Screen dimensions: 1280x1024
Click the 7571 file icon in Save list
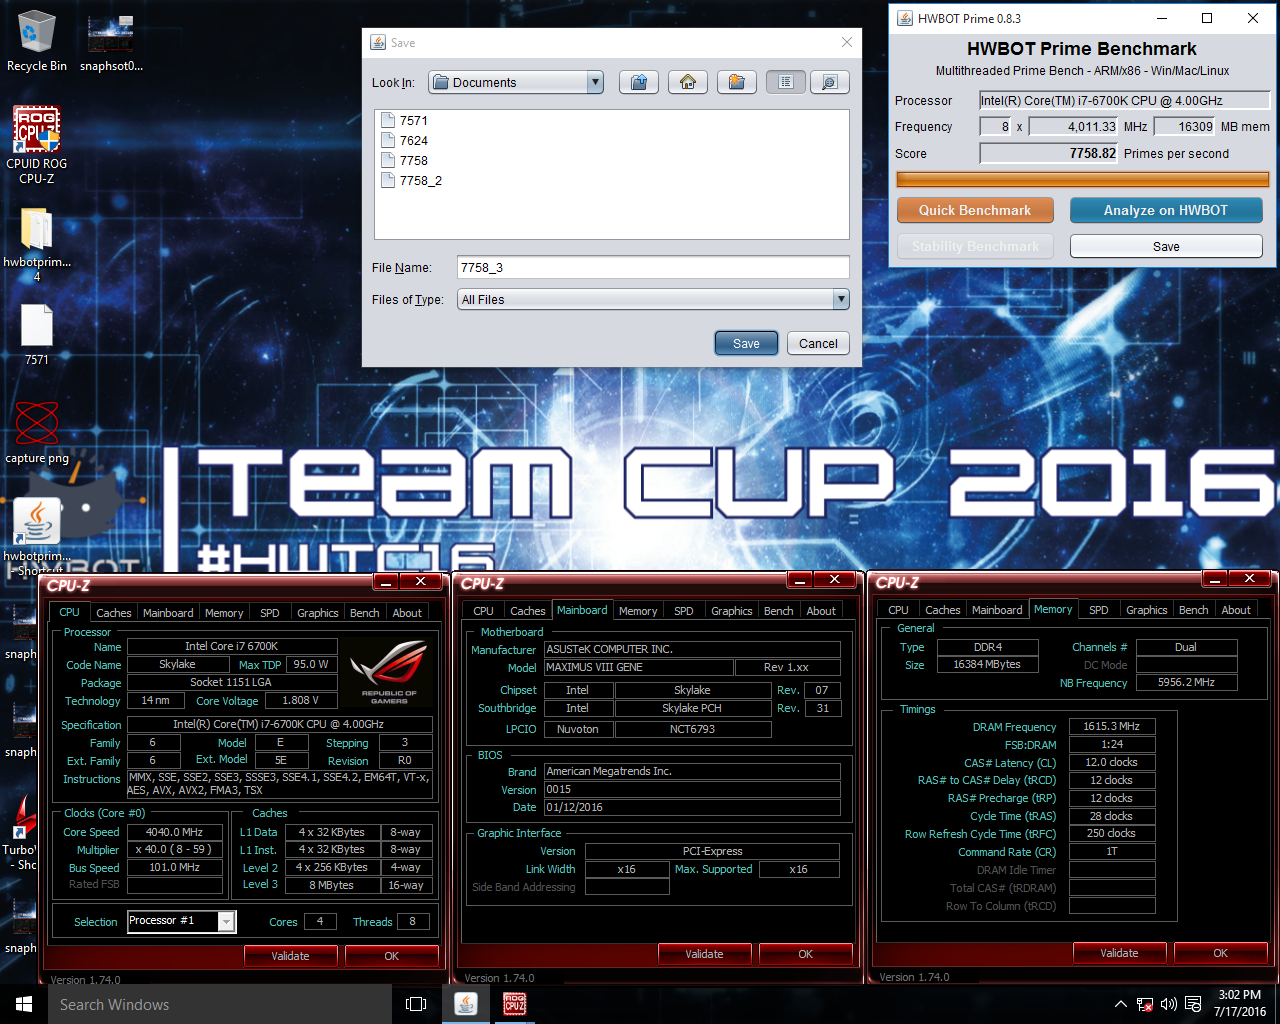click(x=388, y=120)
